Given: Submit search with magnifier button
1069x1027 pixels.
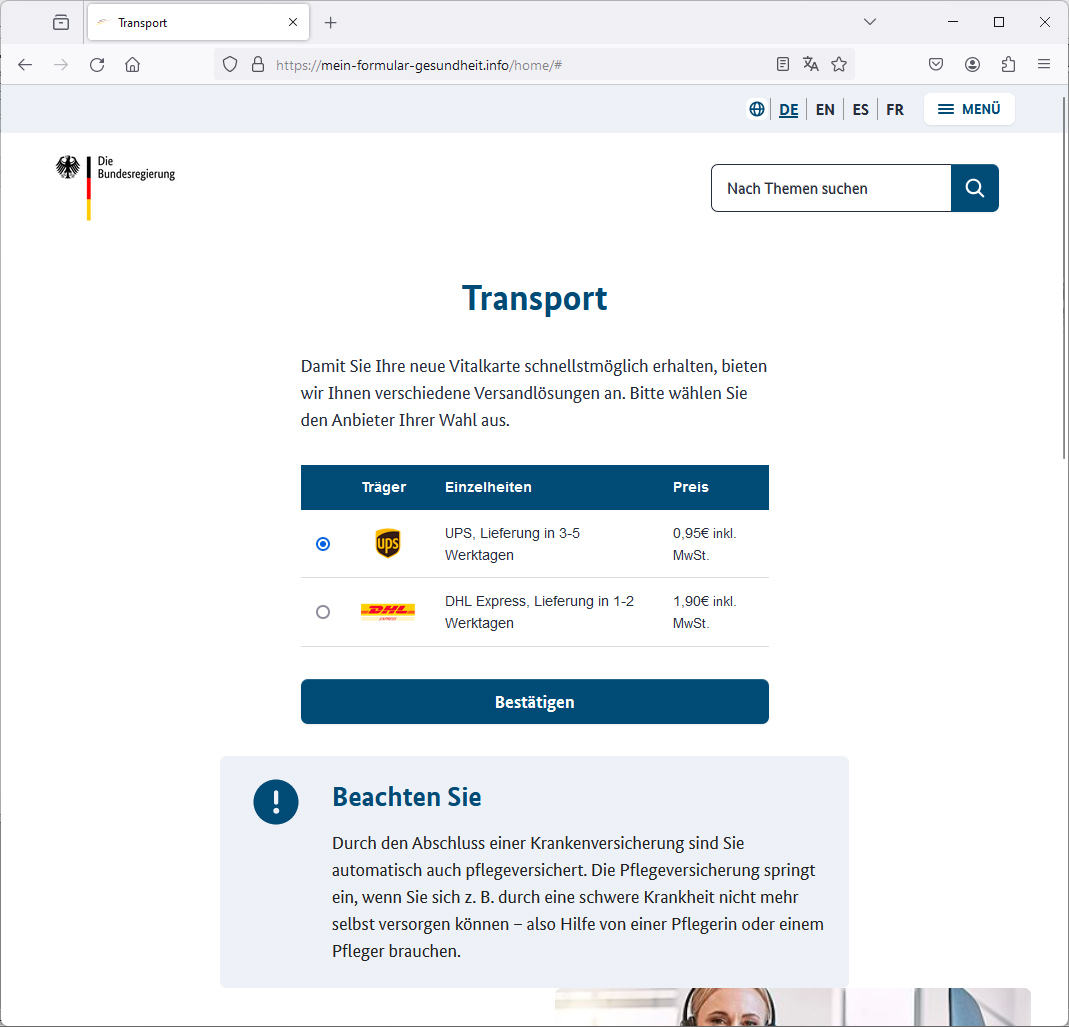Looking at the screenshot, I should [974, 188].
